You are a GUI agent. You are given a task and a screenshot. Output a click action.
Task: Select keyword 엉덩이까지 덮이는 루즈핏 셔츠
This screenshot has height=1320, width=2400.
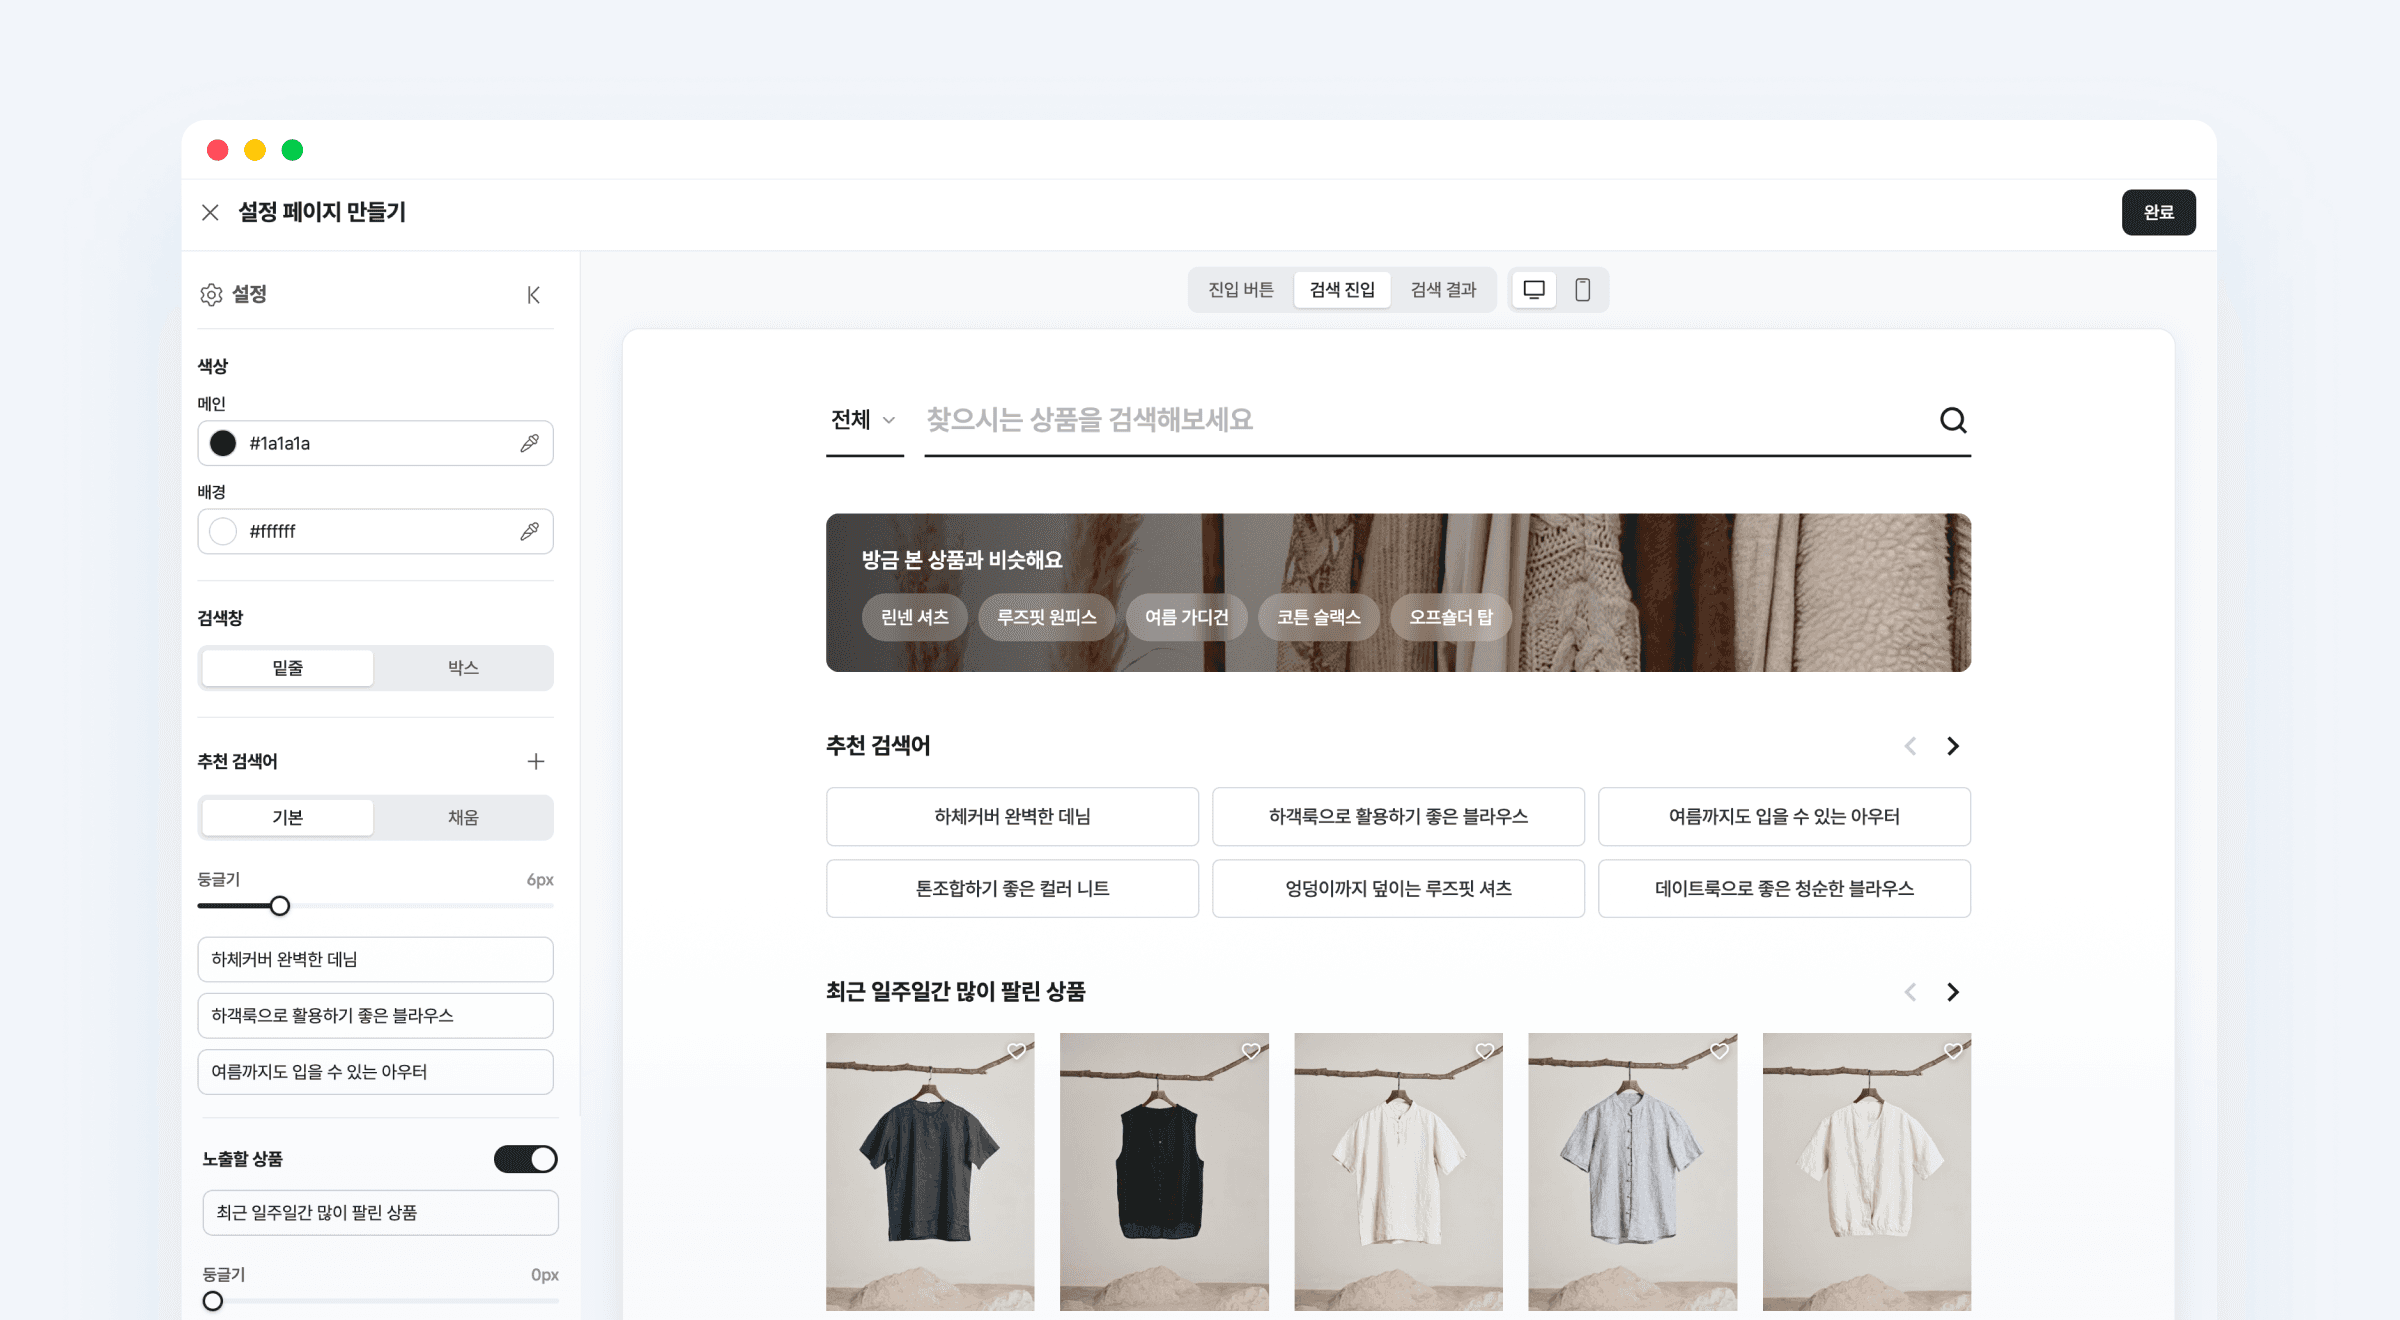[1398, 888]
